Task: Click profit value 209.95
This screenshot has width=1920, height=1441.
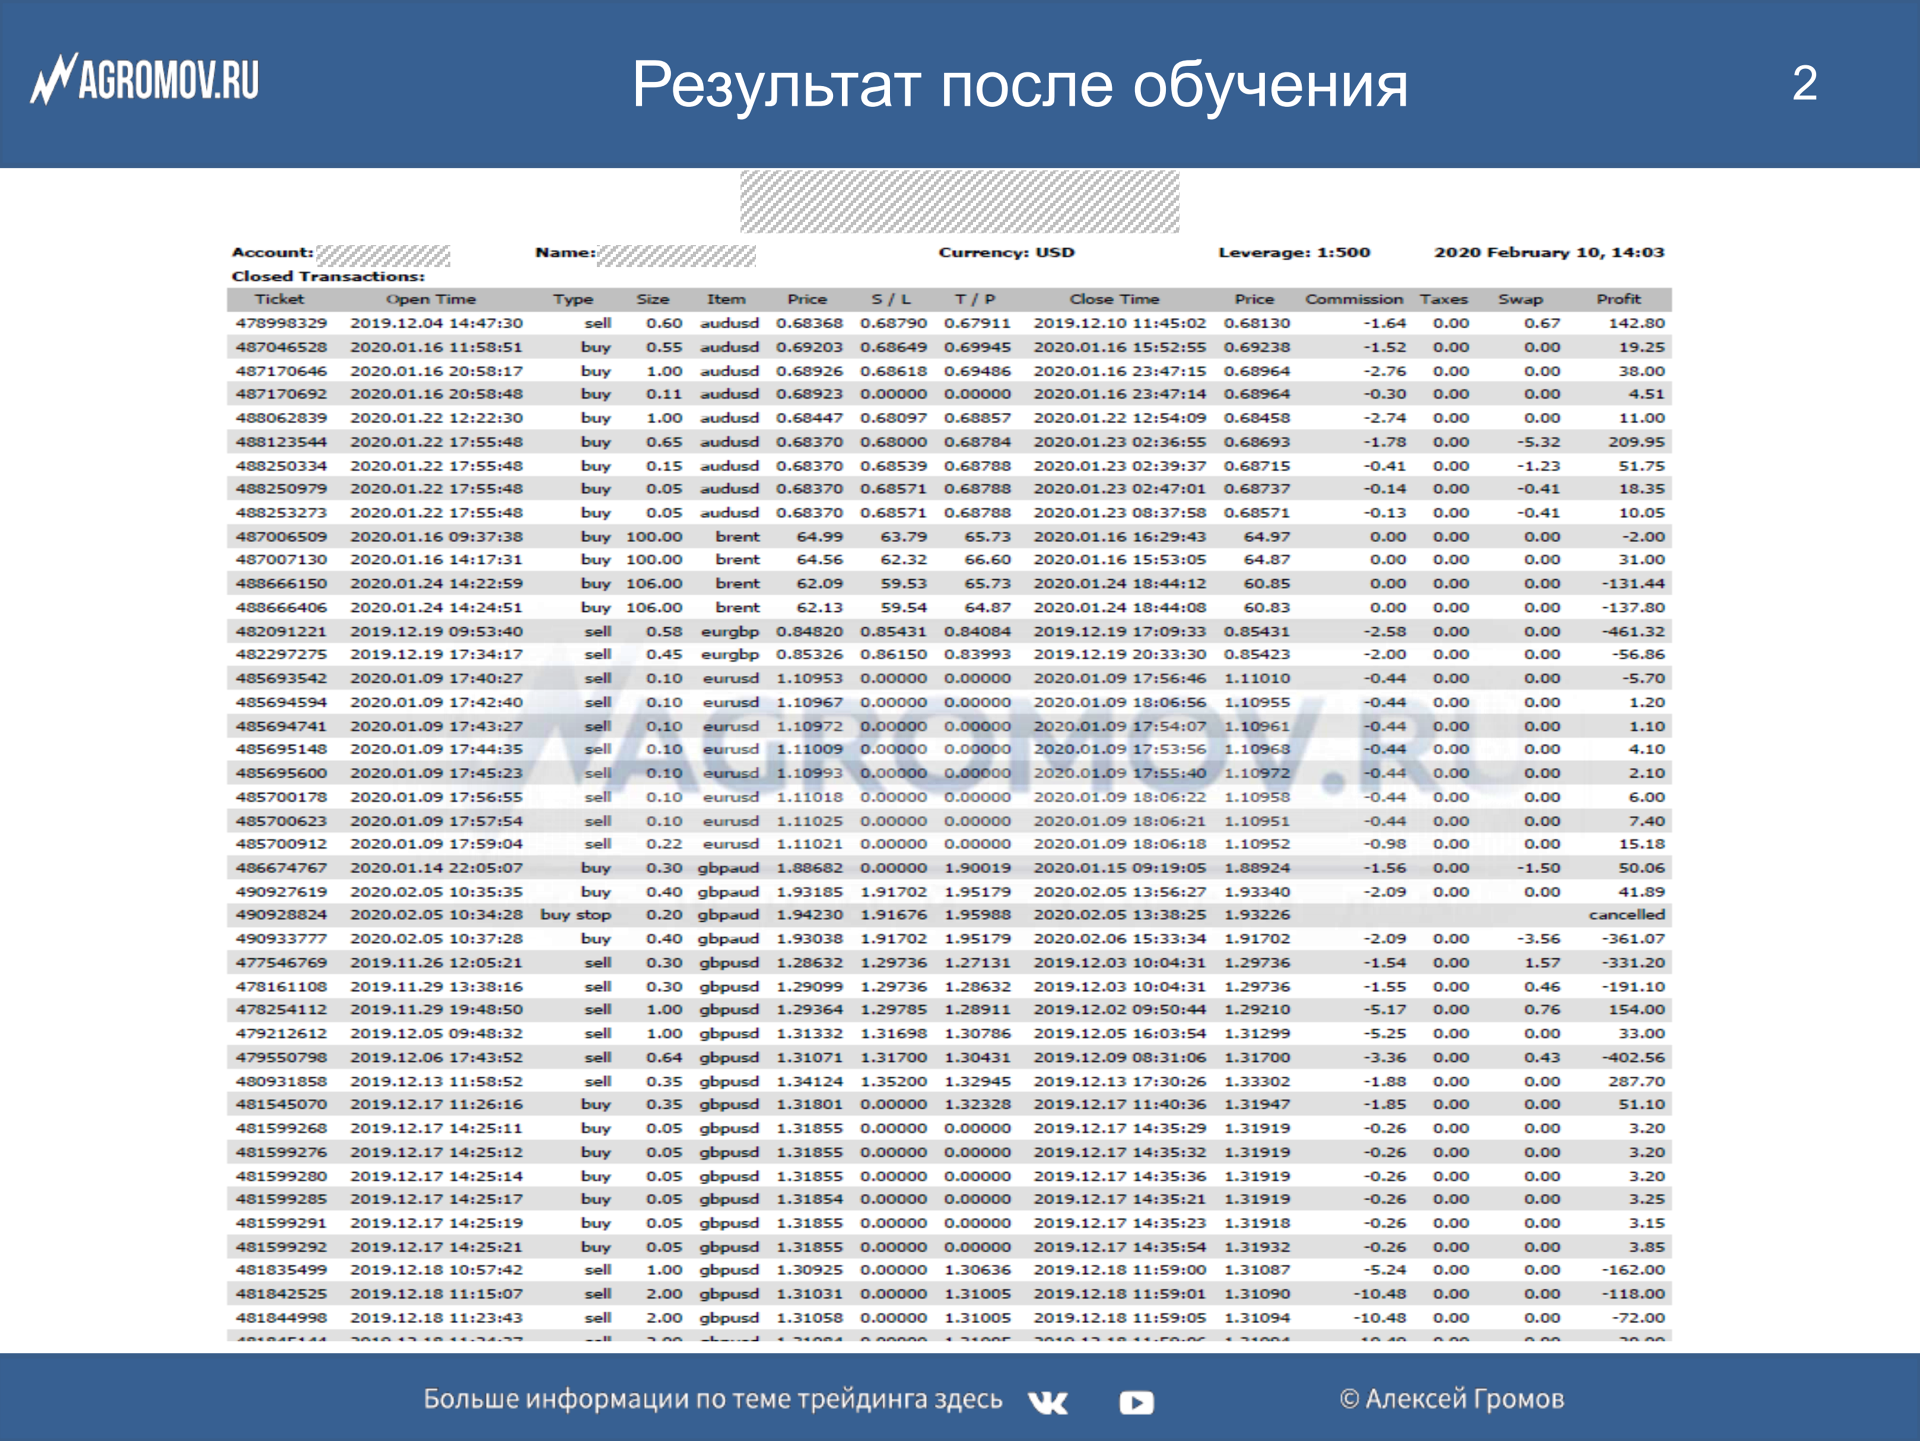Action: point(1636,442)
